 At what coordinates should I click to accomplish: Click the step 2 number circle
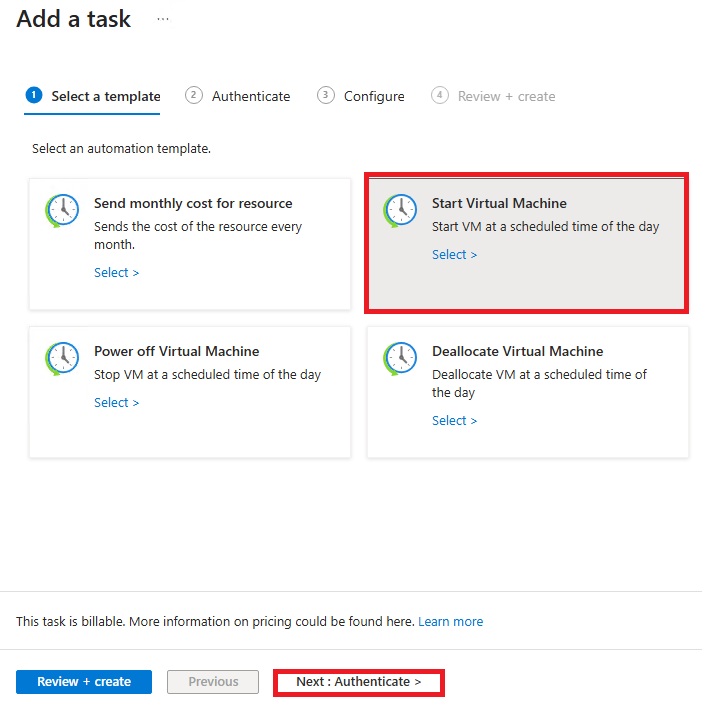tap(194, 95)
